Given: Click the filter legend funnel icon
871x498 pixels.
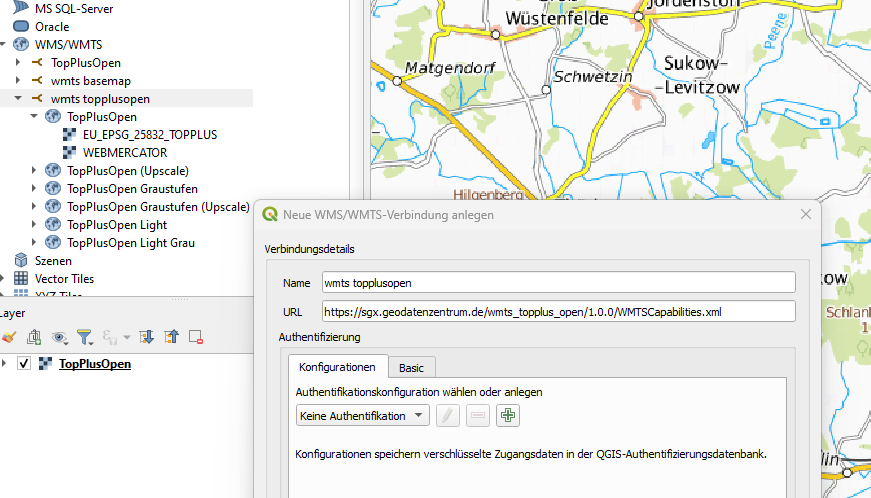Looking at the screenshot, I should point(84,337).
